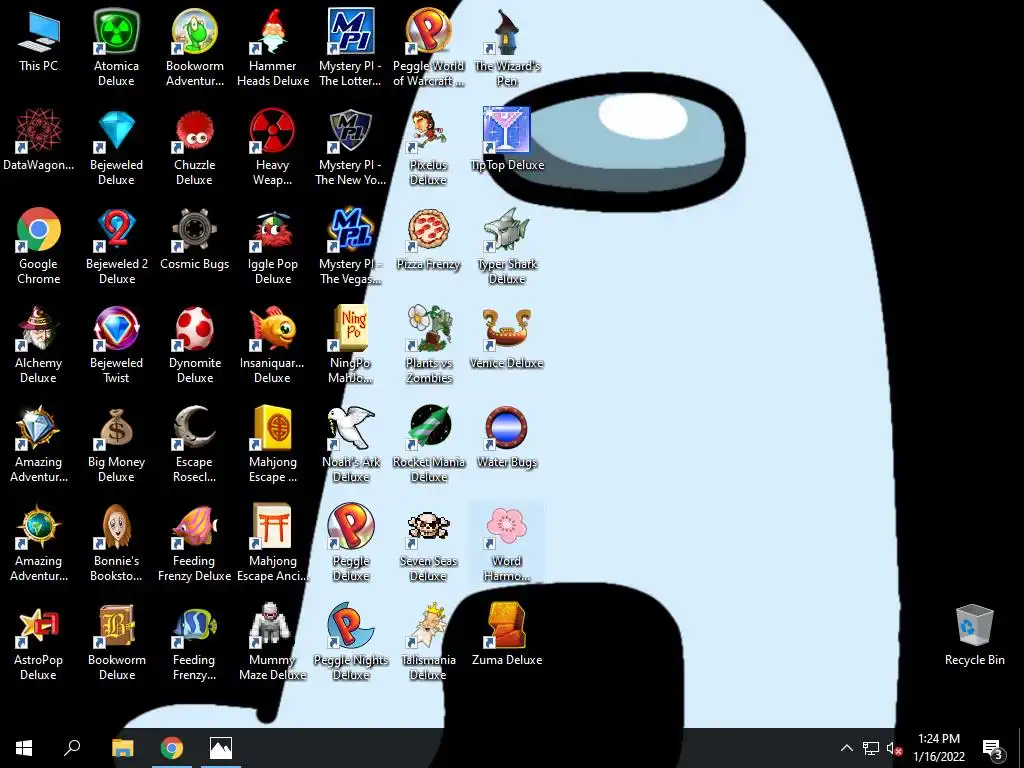
Task: Select Amazing Adventures diamond compass icon
Action: click(39, 428)
